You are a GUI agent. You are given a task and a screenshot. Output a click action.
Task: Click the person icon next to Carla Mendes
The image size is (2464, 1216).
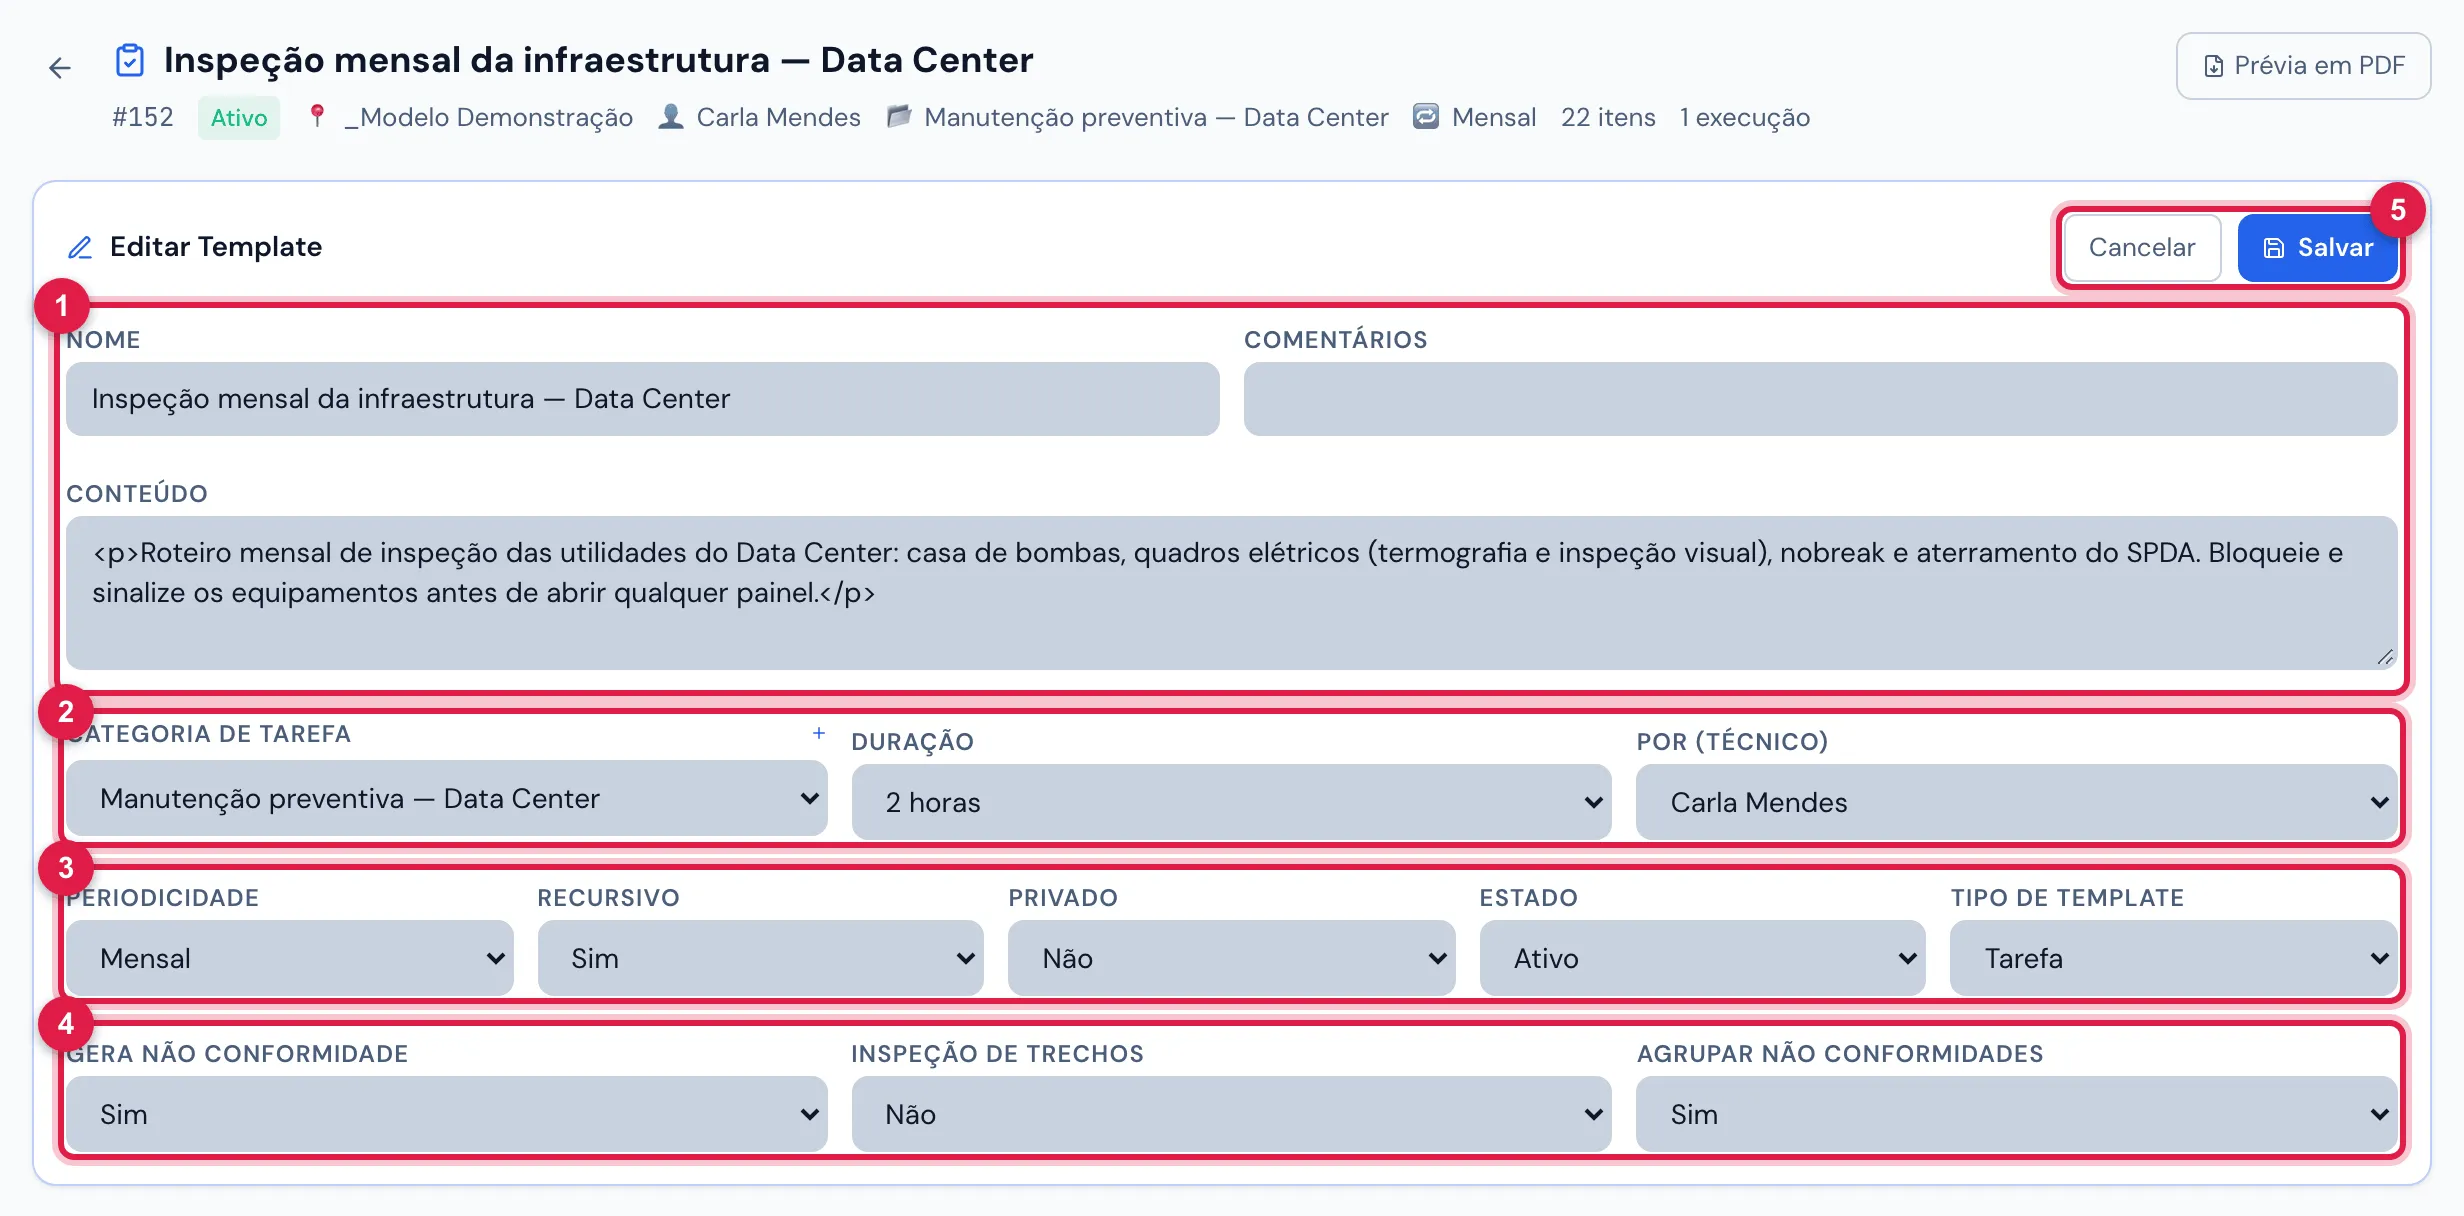671,117
